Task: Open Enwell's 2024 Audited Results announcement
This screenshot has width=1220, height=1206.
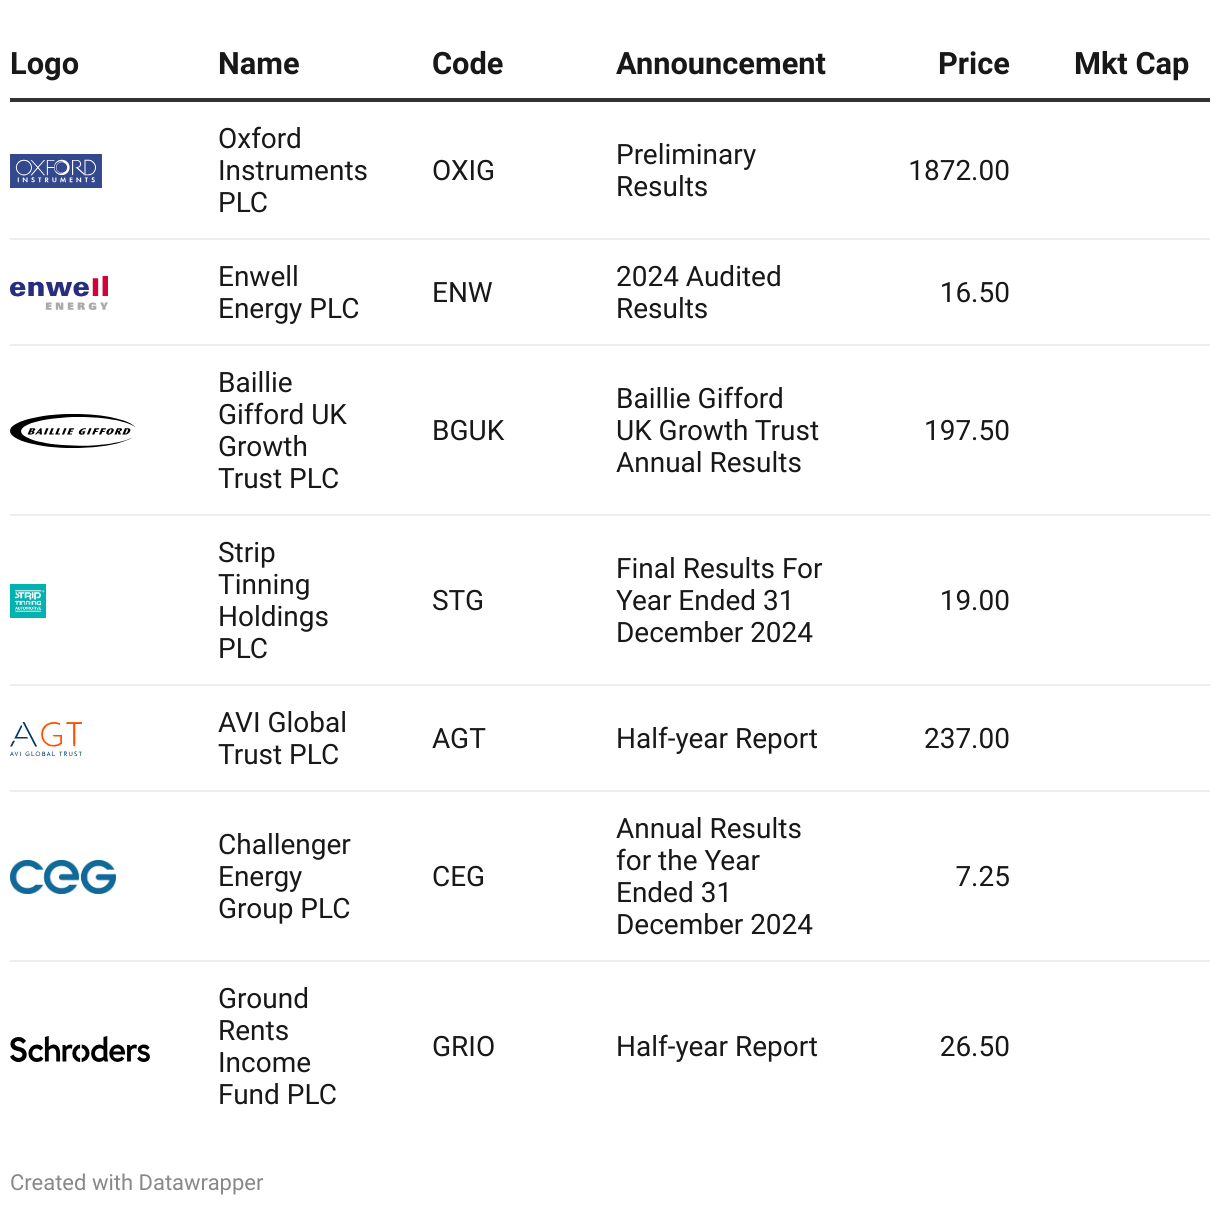Action: (x=698, y=293)
